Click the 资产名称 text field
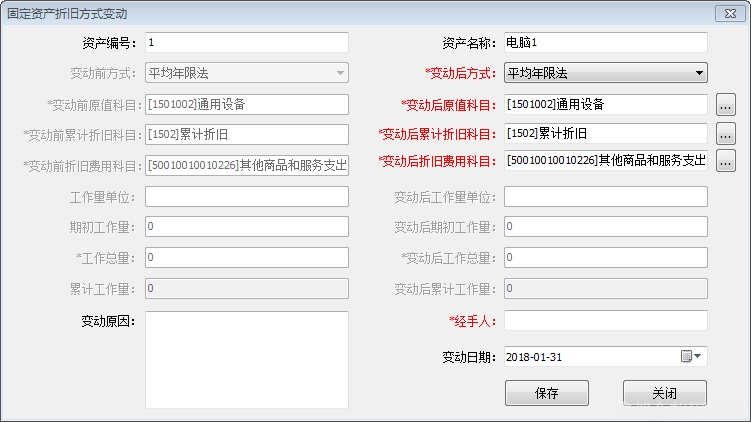The height and width of the screenshot is (422, 751). (605, 43)
